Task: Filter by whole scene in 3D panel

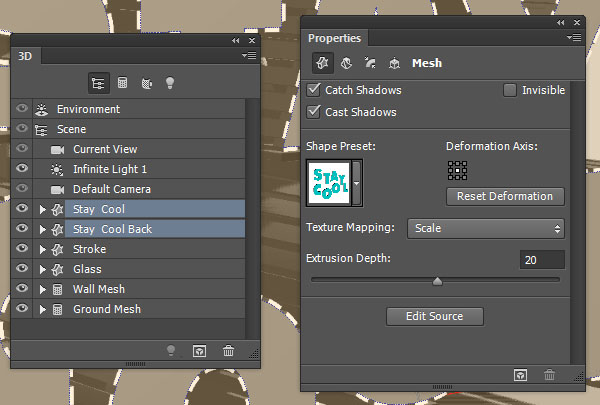Action: (x=99, y=83)
